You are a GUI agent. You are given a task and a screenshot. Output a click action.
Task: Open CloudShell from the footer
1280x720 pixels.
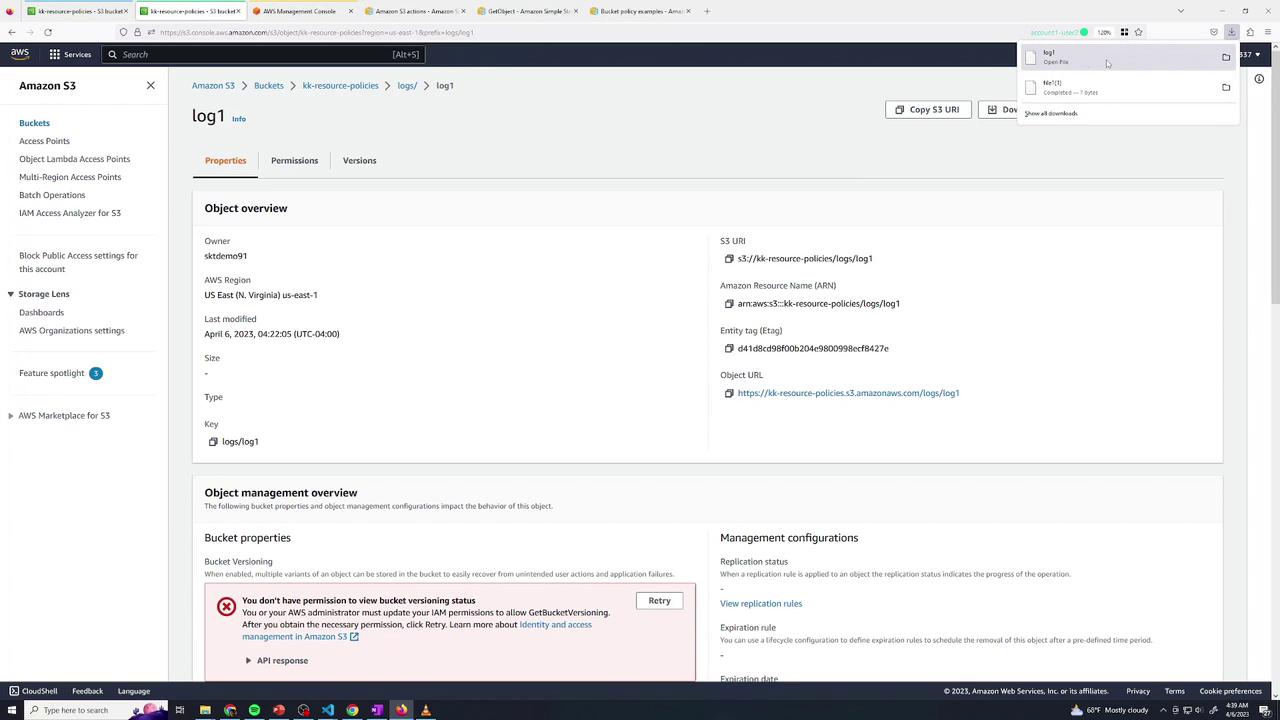[34, 691]
